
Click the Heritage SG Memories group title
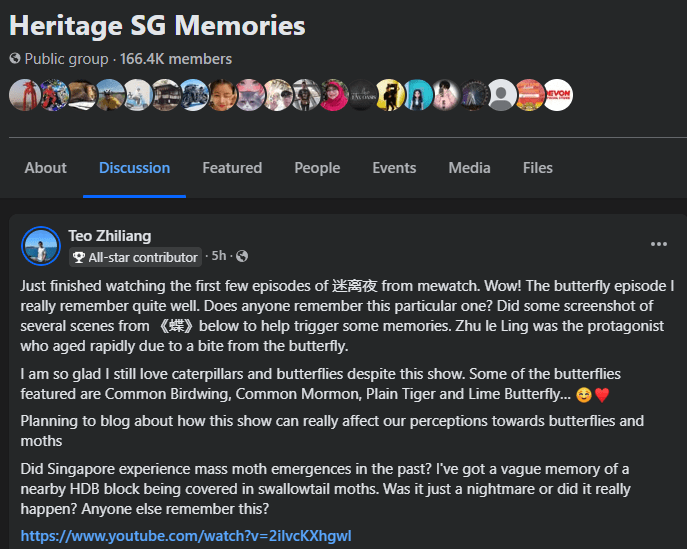click(x=157, y=25)
